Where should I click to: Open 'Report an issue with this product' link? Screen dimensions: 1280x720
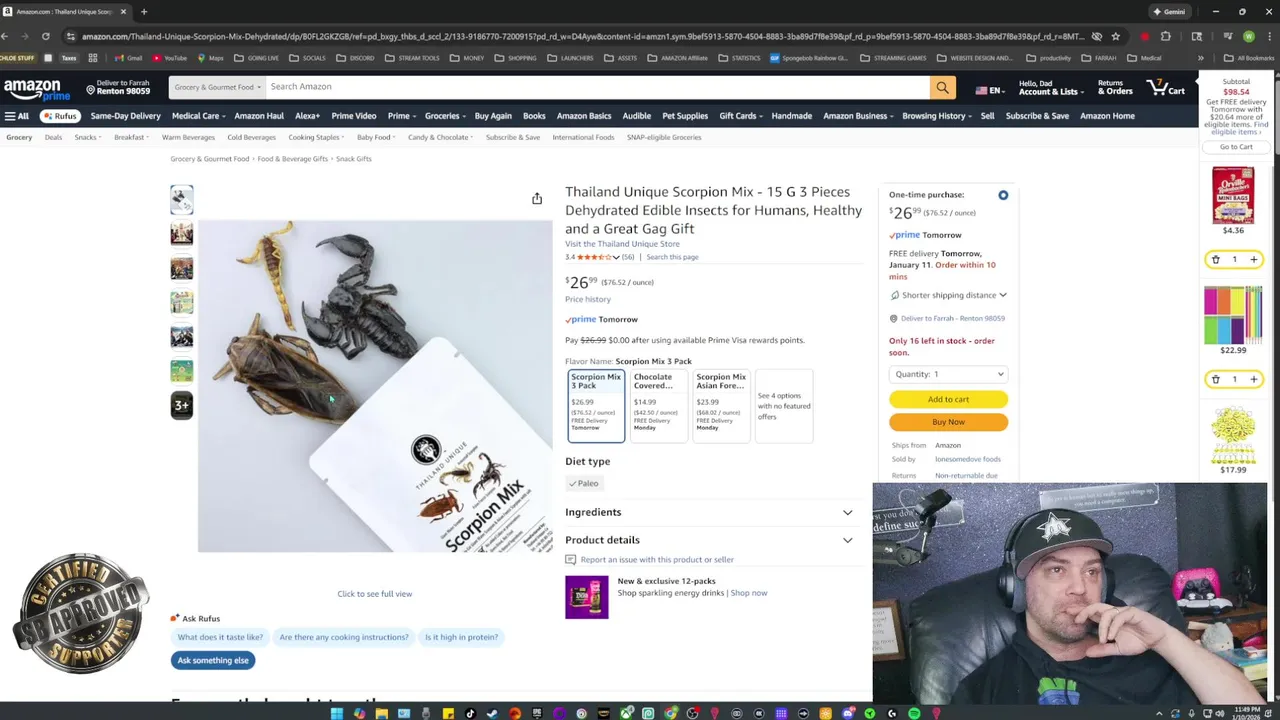pyautogui.click(x=657, y=560)
